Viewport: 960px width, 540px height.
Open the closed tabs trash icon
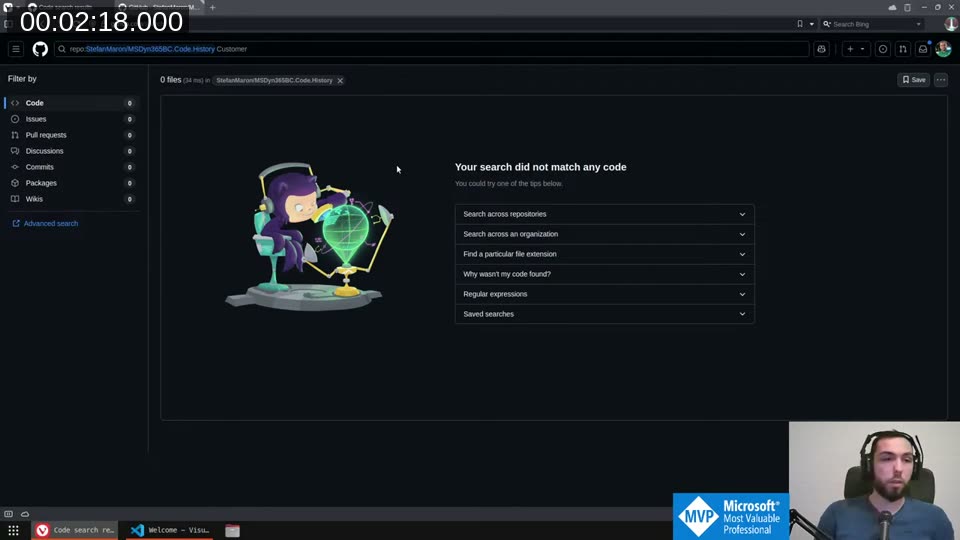click(907, 7)
